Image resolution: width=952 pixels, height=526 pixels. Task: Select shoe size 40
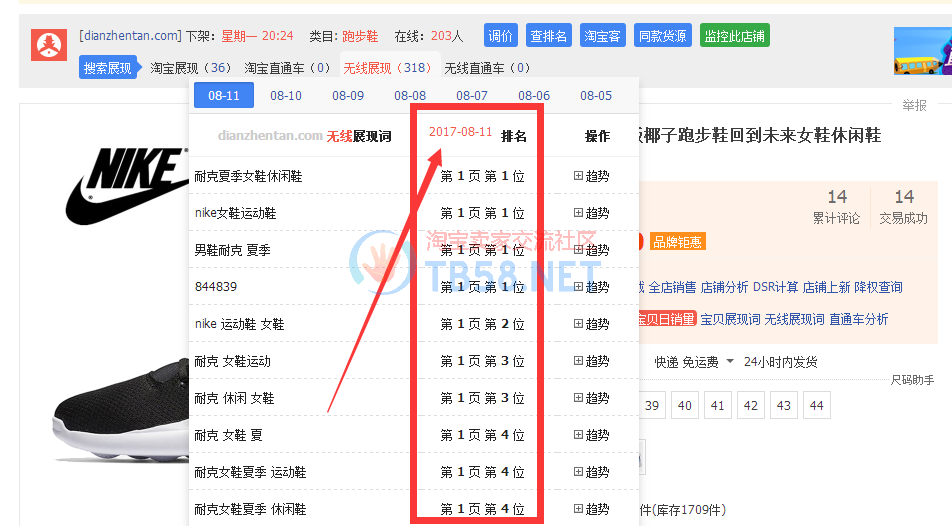coord(685,405)
